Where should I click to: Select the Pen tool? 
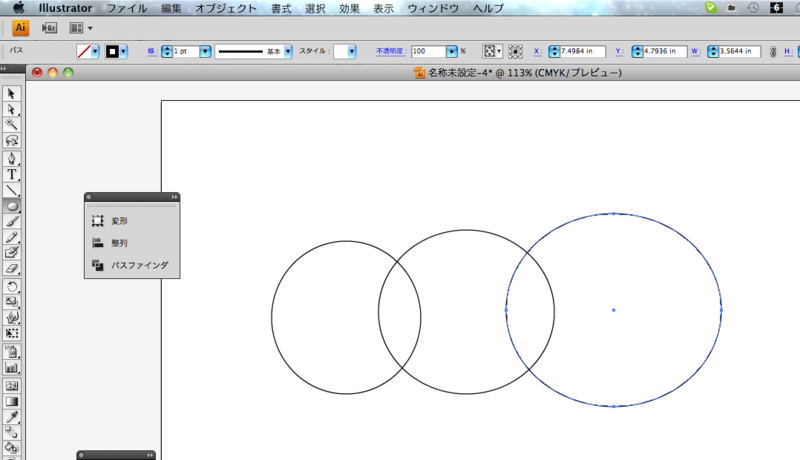coord(12,159)
